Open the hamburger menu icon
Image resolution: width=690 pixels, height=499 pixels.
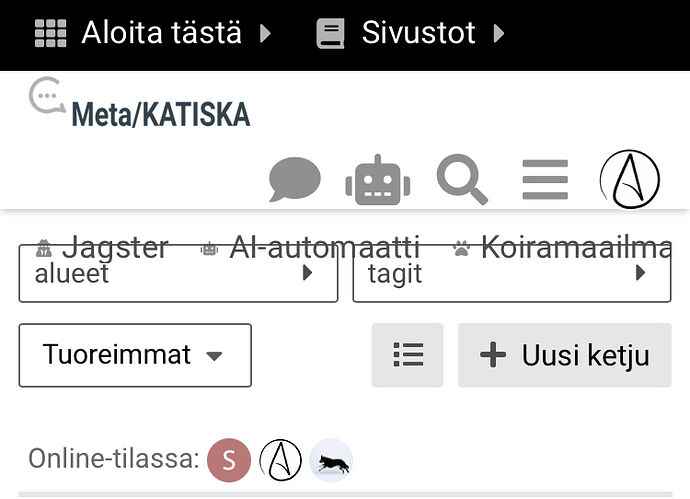[545, 180]
